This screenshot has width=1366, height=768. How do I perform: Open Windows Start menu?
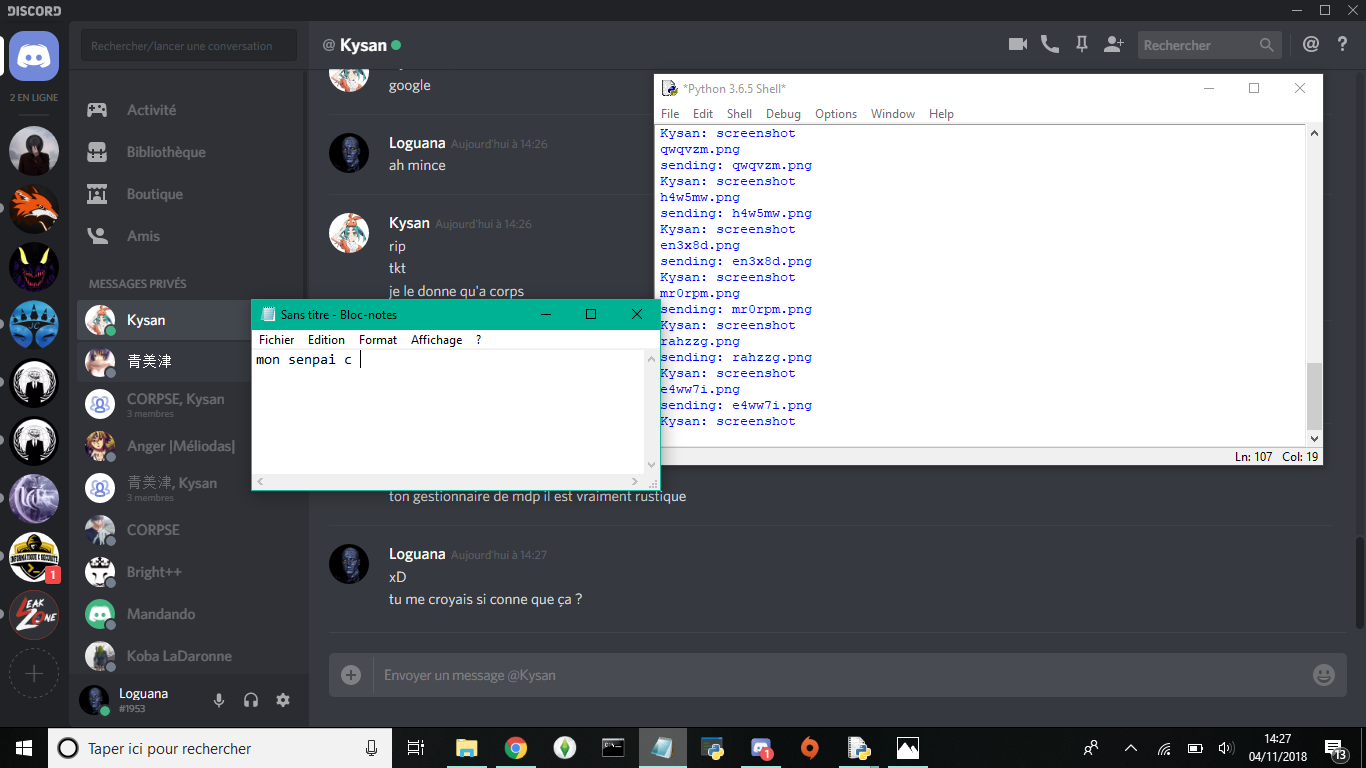24,748
